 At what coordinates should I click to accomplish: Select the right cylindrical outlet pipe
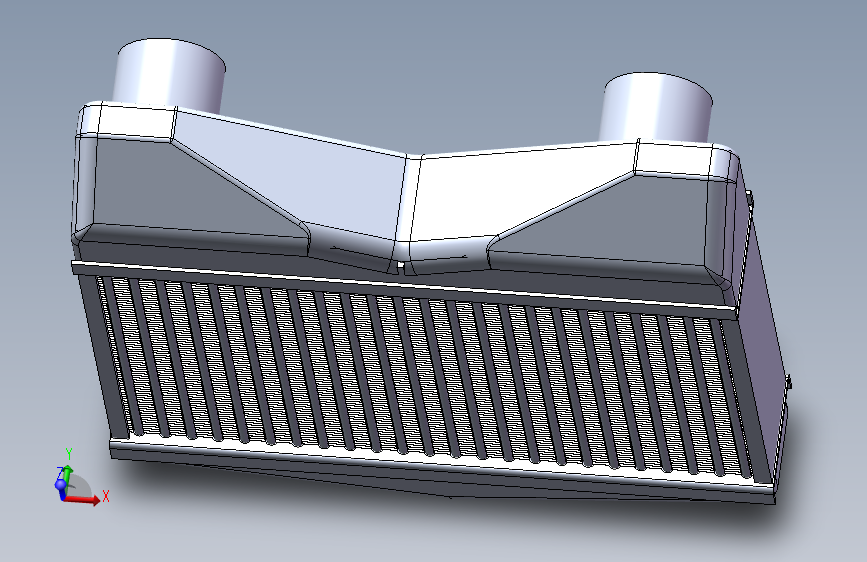click(656, 108)
